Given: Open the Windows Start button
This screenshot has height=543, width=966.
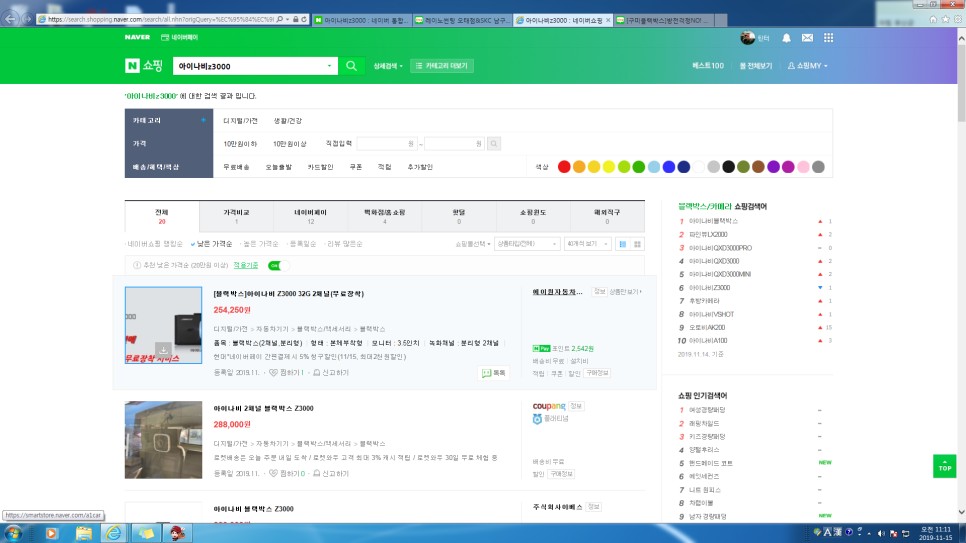Looking at the screenshot, I should point(14,533).
